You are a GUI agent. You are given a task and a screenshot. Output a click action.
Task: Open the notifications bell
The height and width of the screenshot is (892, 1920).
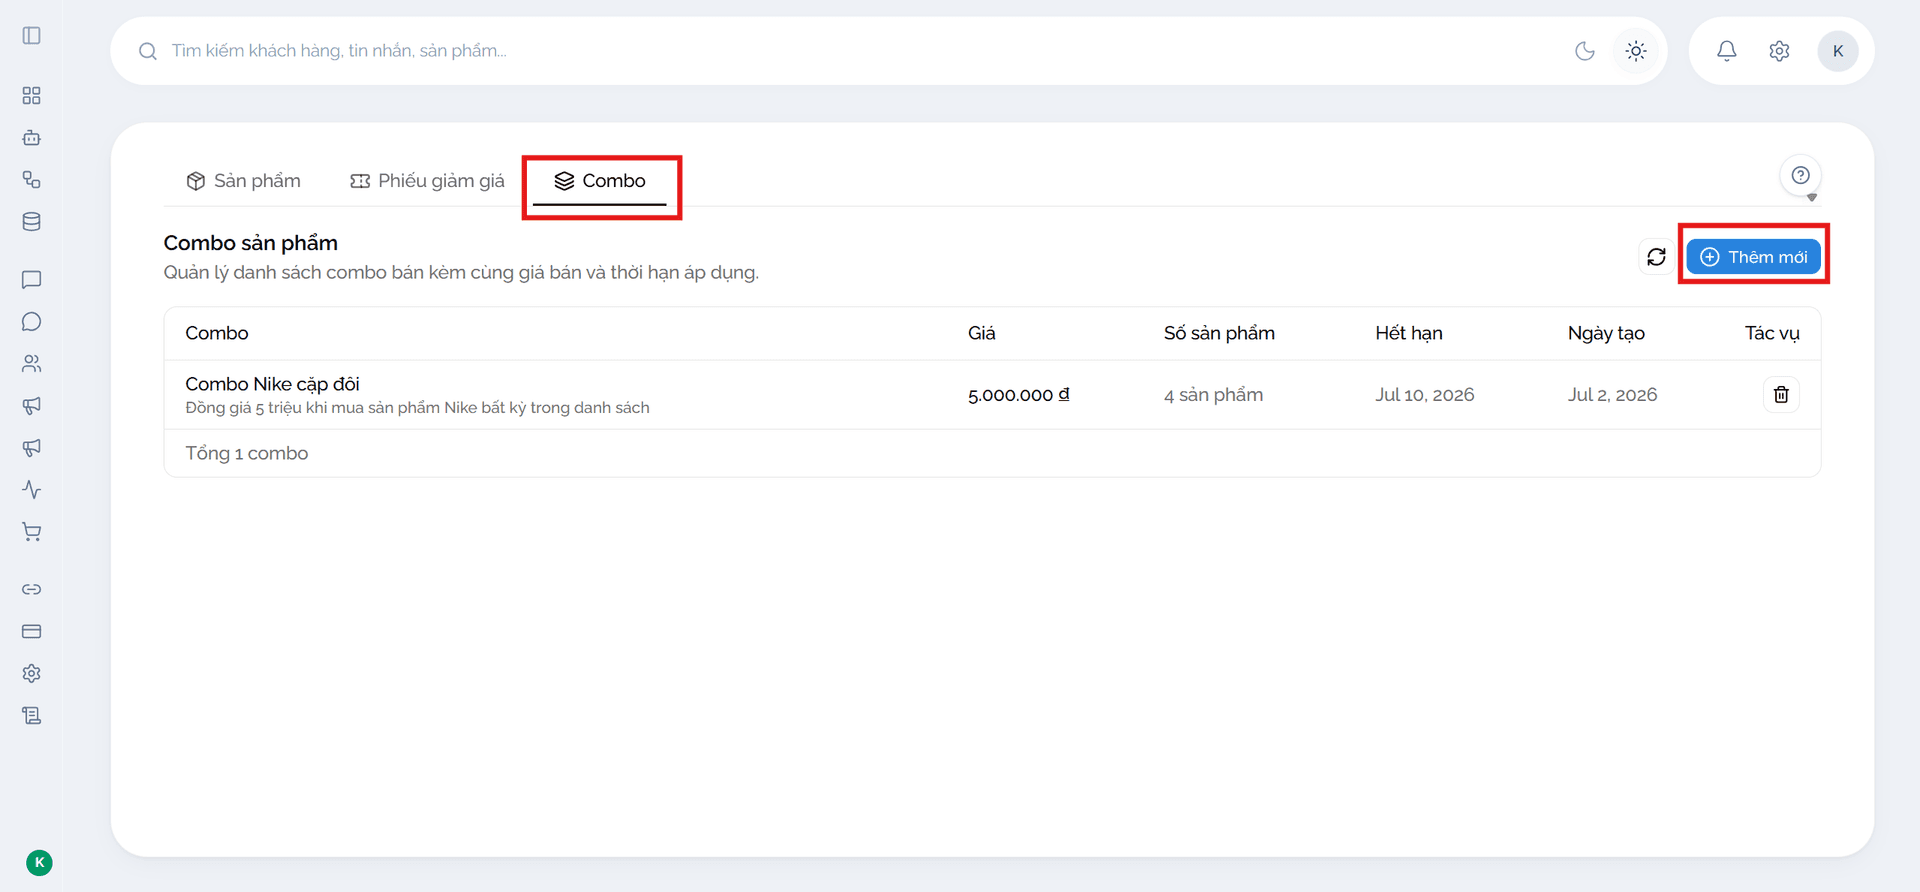pyautogui.click(x=1727, y=51)
